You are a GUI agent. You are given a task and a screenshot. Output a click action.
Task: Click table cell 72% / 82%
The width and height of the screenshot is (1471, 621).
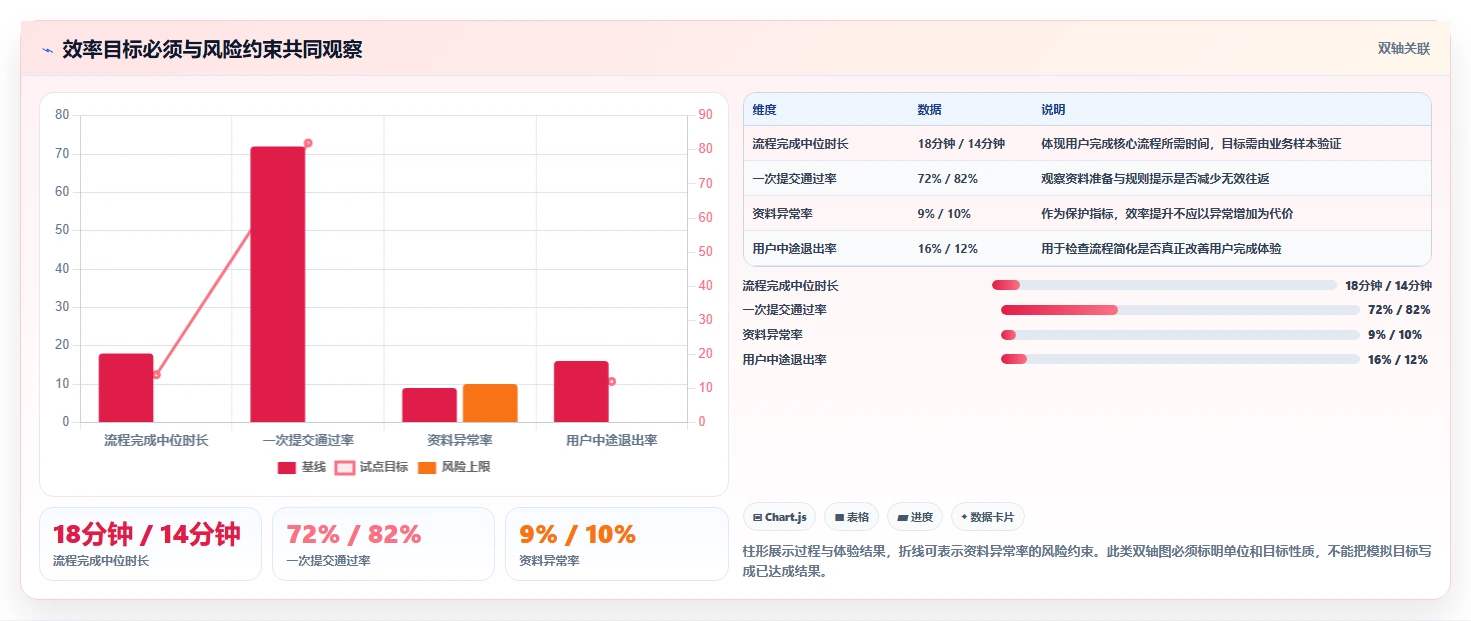(x=947, y=179)
